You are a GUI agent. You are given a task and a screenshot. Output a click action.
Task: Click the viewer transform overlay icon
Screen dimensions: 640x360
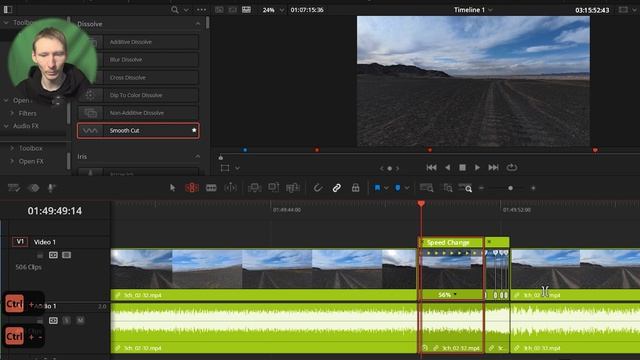(x=224, y=168)
